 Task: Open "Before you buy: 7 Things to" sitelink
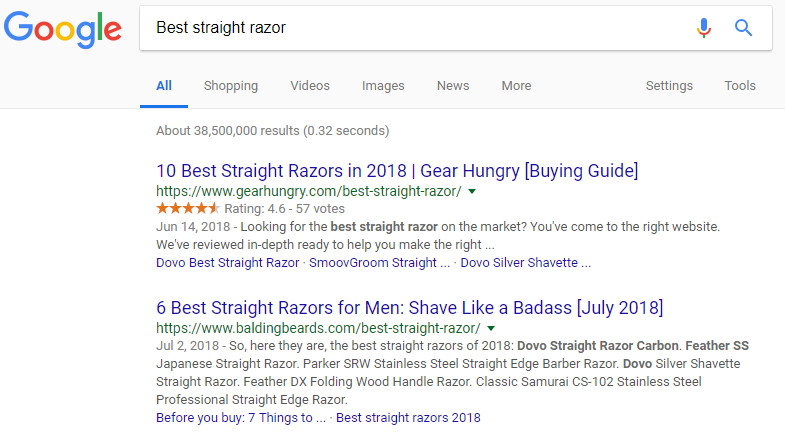pyautogui.click(x=240, y=418)
